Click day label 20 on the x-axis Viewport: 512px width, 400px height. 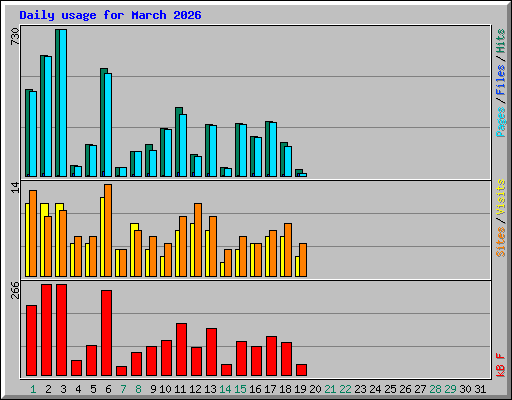pos(315,389)
